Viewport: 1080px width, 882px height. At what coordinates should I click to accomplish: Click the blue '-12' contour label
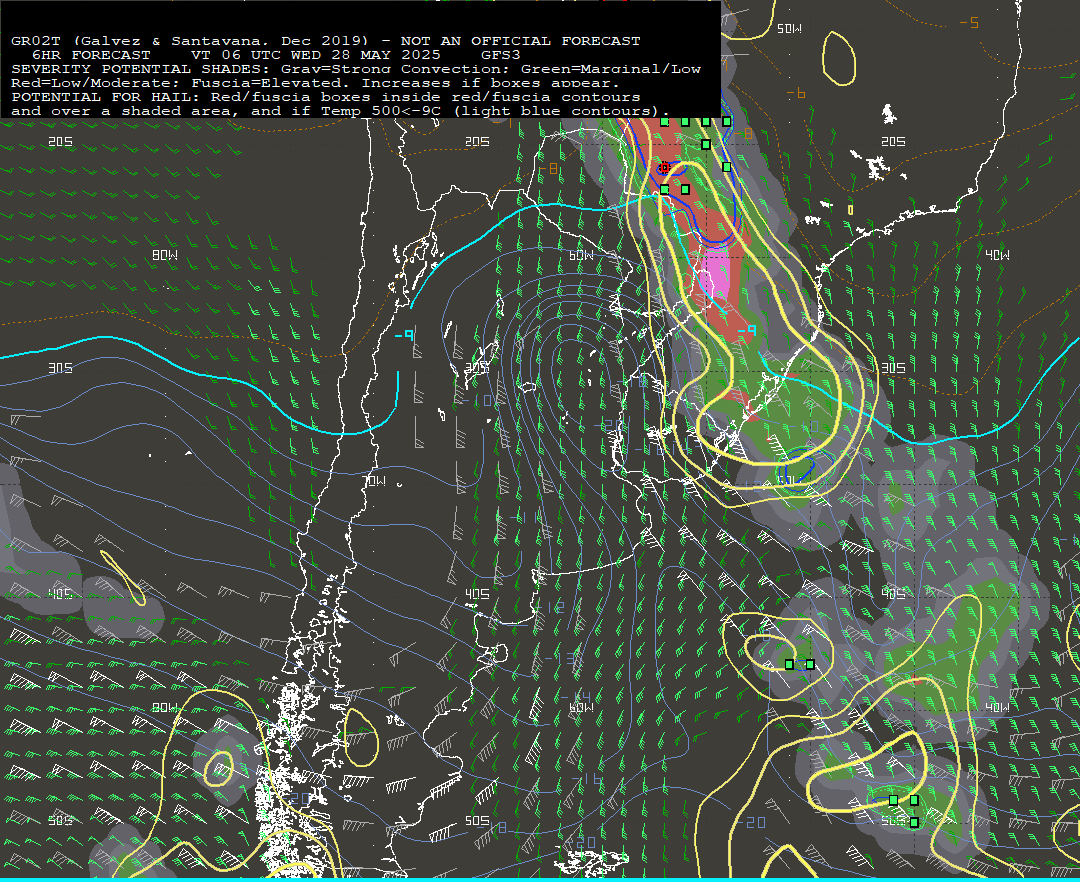[x=550, y=607]
